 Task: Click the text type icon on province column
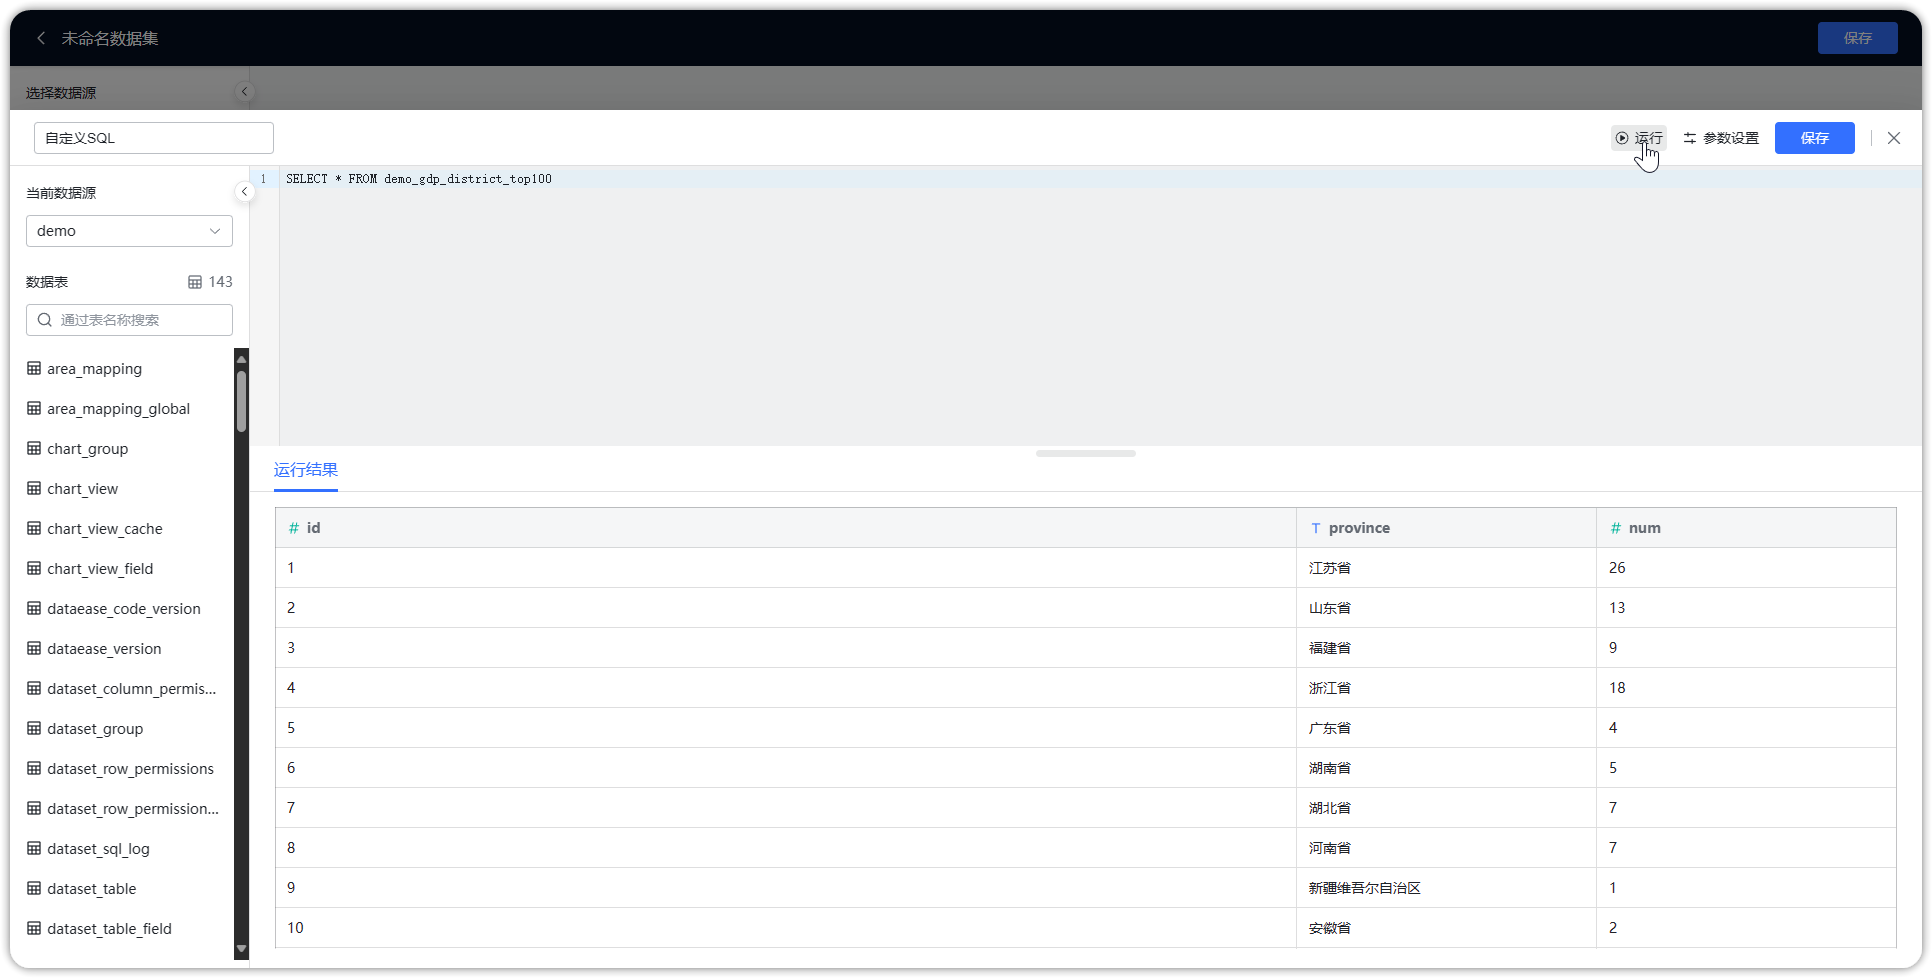pos(1315,527)
